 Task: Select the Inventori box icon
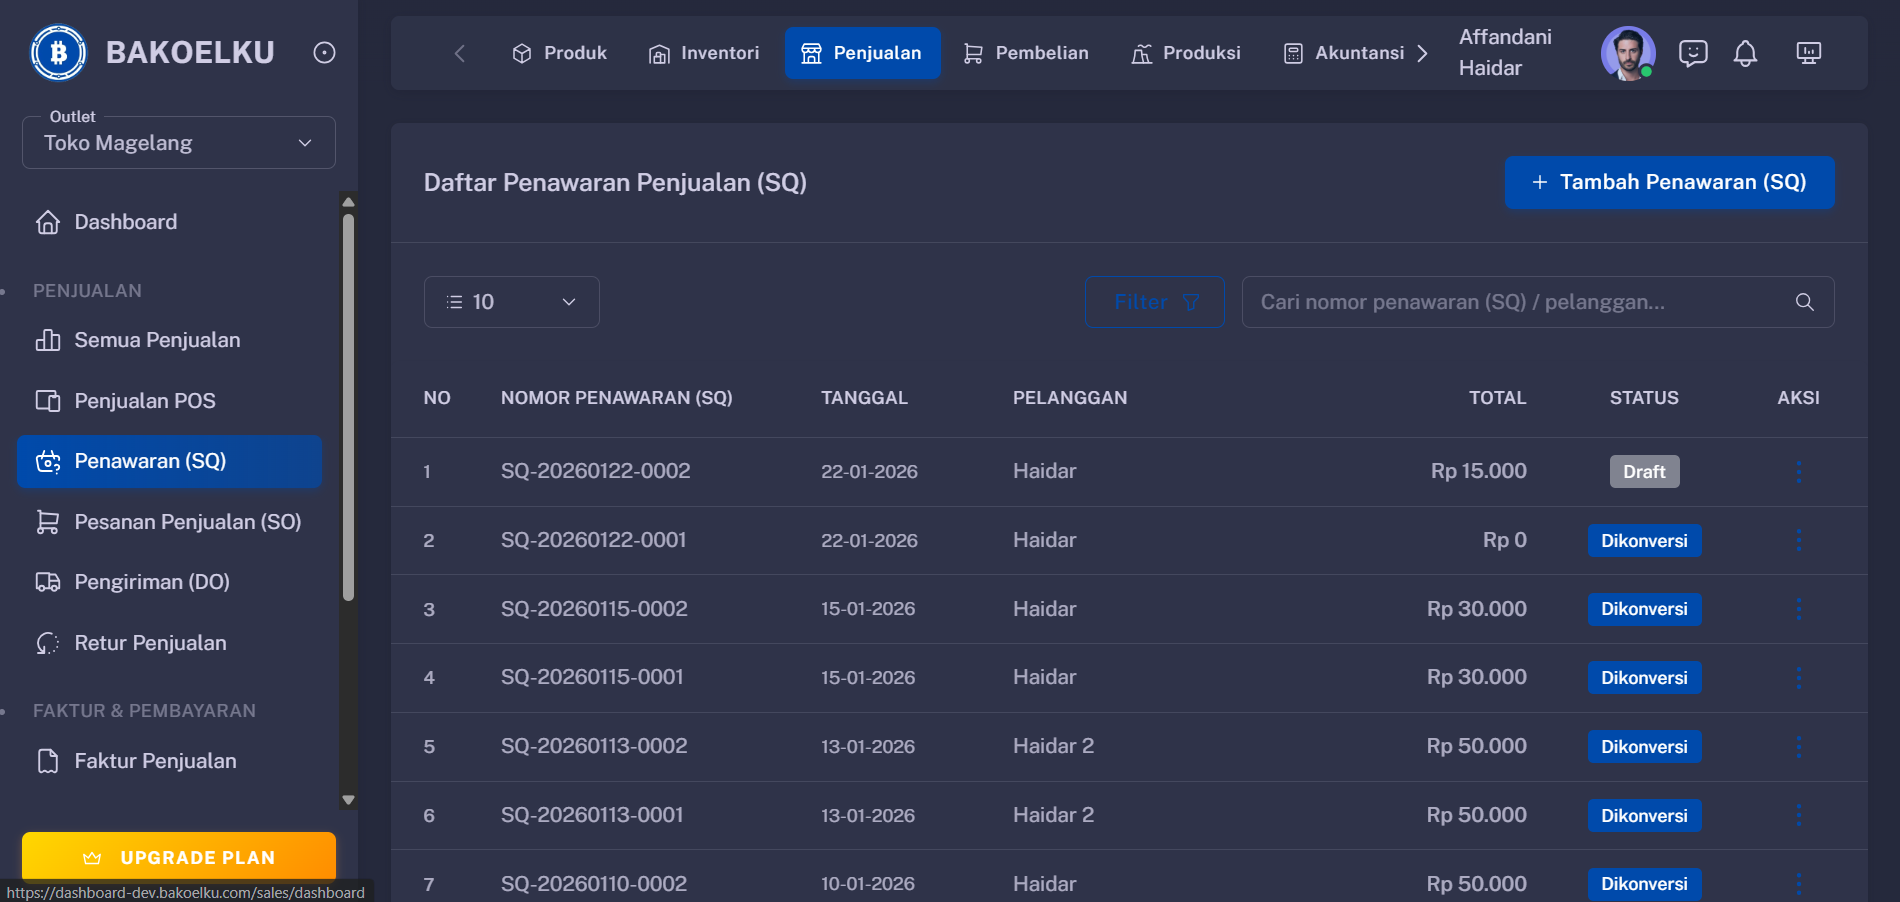[x=660, y=53]
